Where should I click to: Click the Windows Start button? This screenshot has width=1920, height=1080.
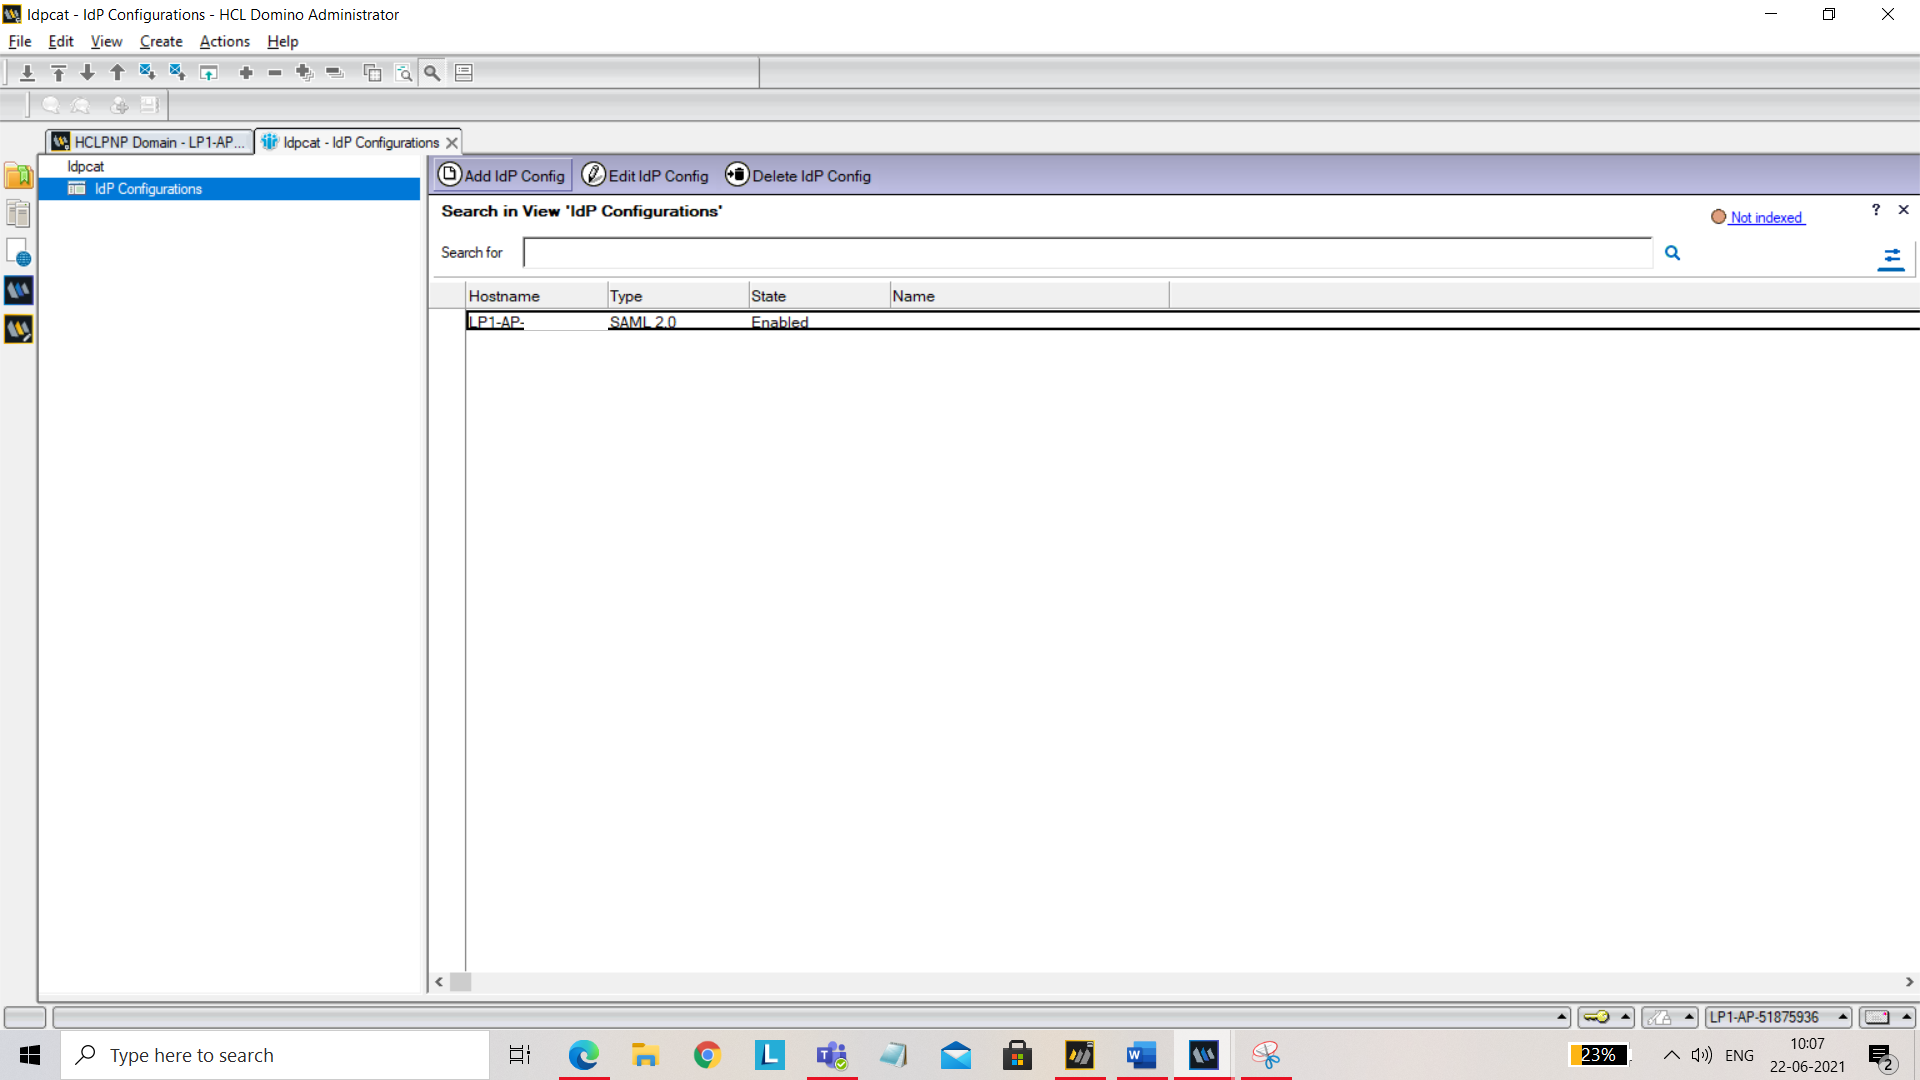(x=30, y=1055)
